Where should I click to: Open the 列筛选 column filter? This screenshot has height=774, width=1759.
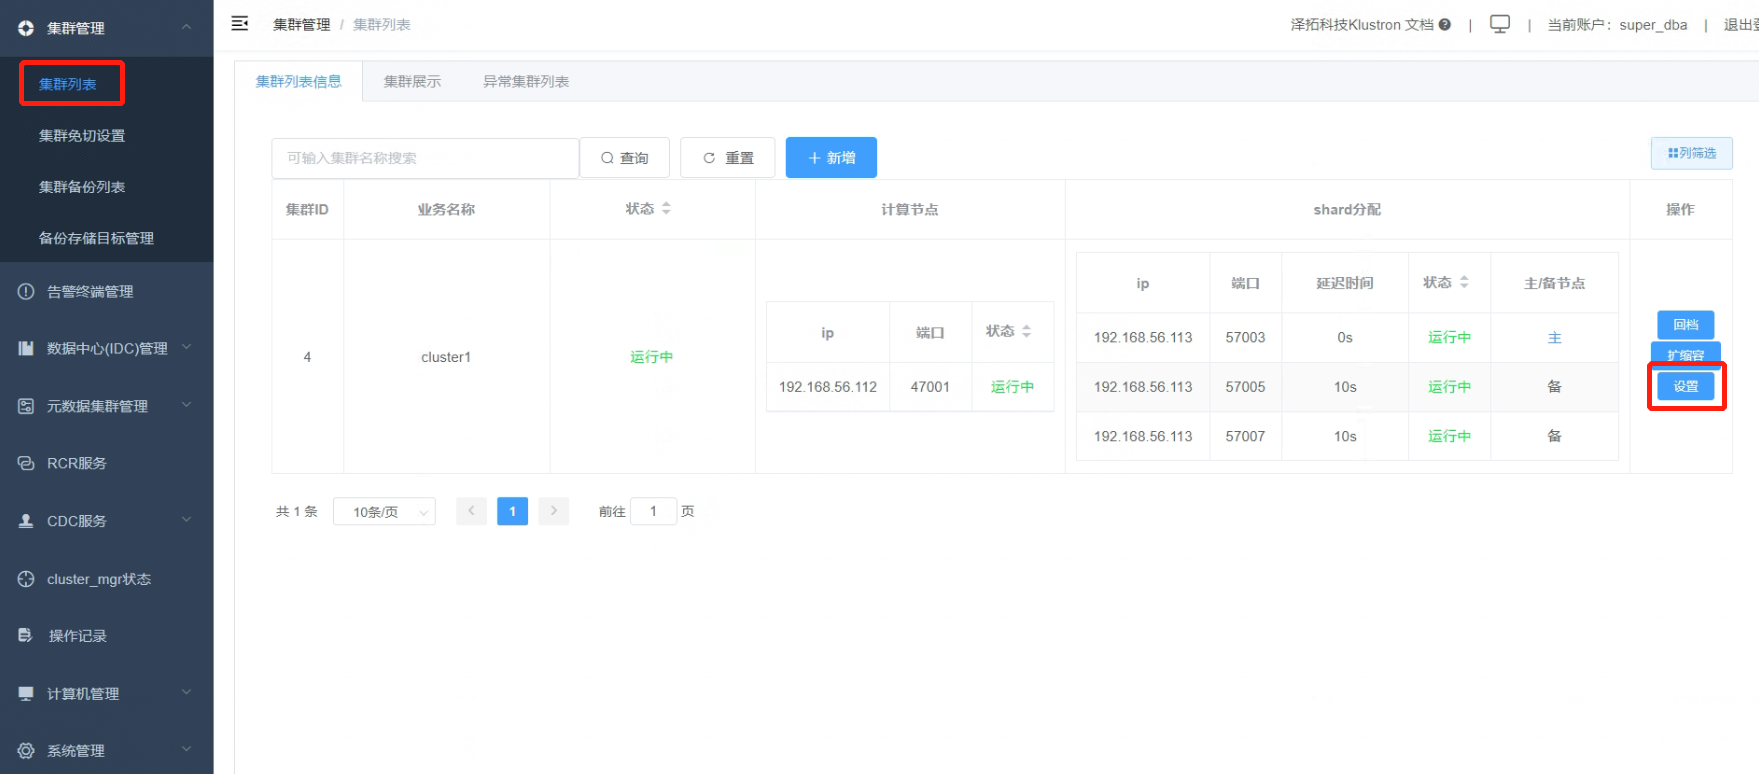(1691, 153)
